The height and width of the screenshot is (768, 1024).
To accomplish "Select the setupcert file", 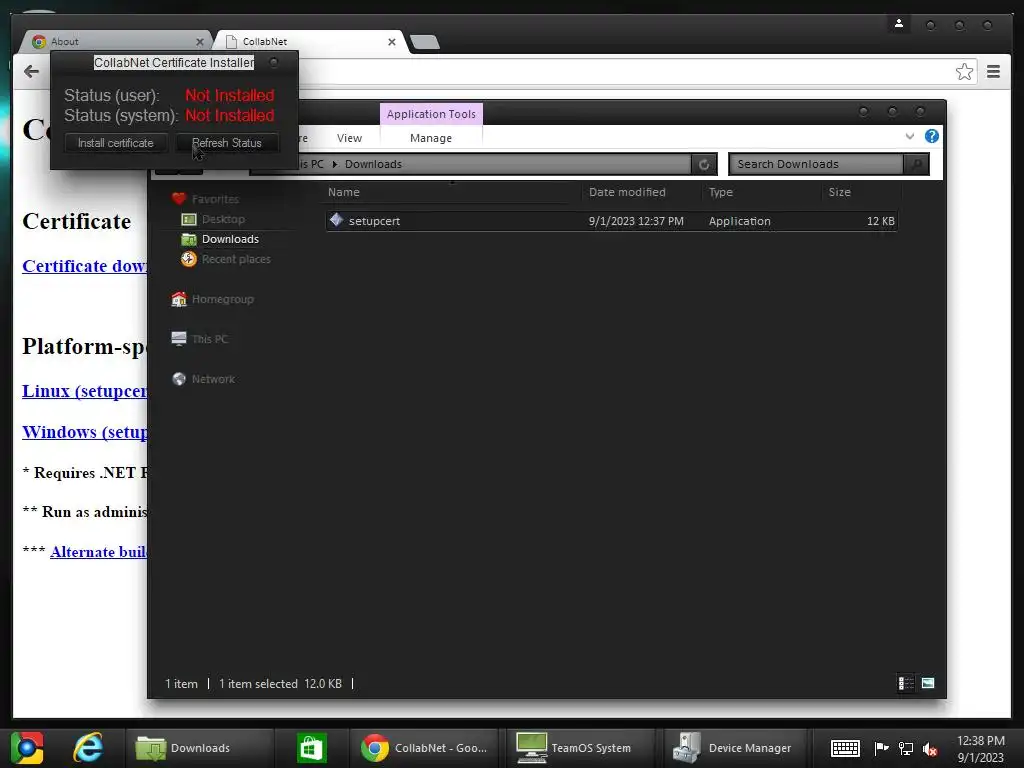I will coord(611,221).
